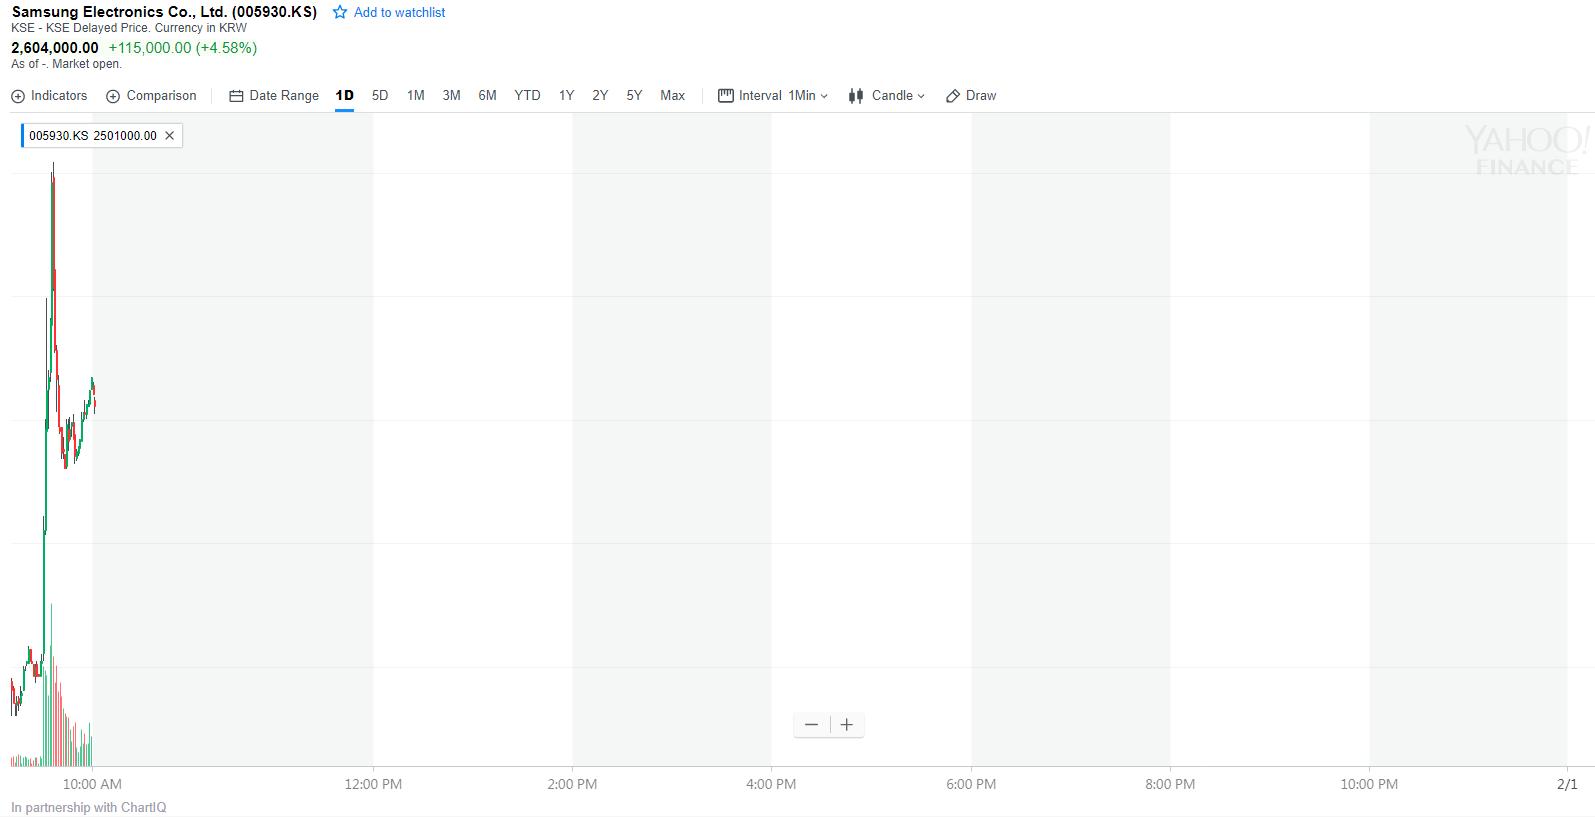Select the YTD range

click(x=527, y=96)
